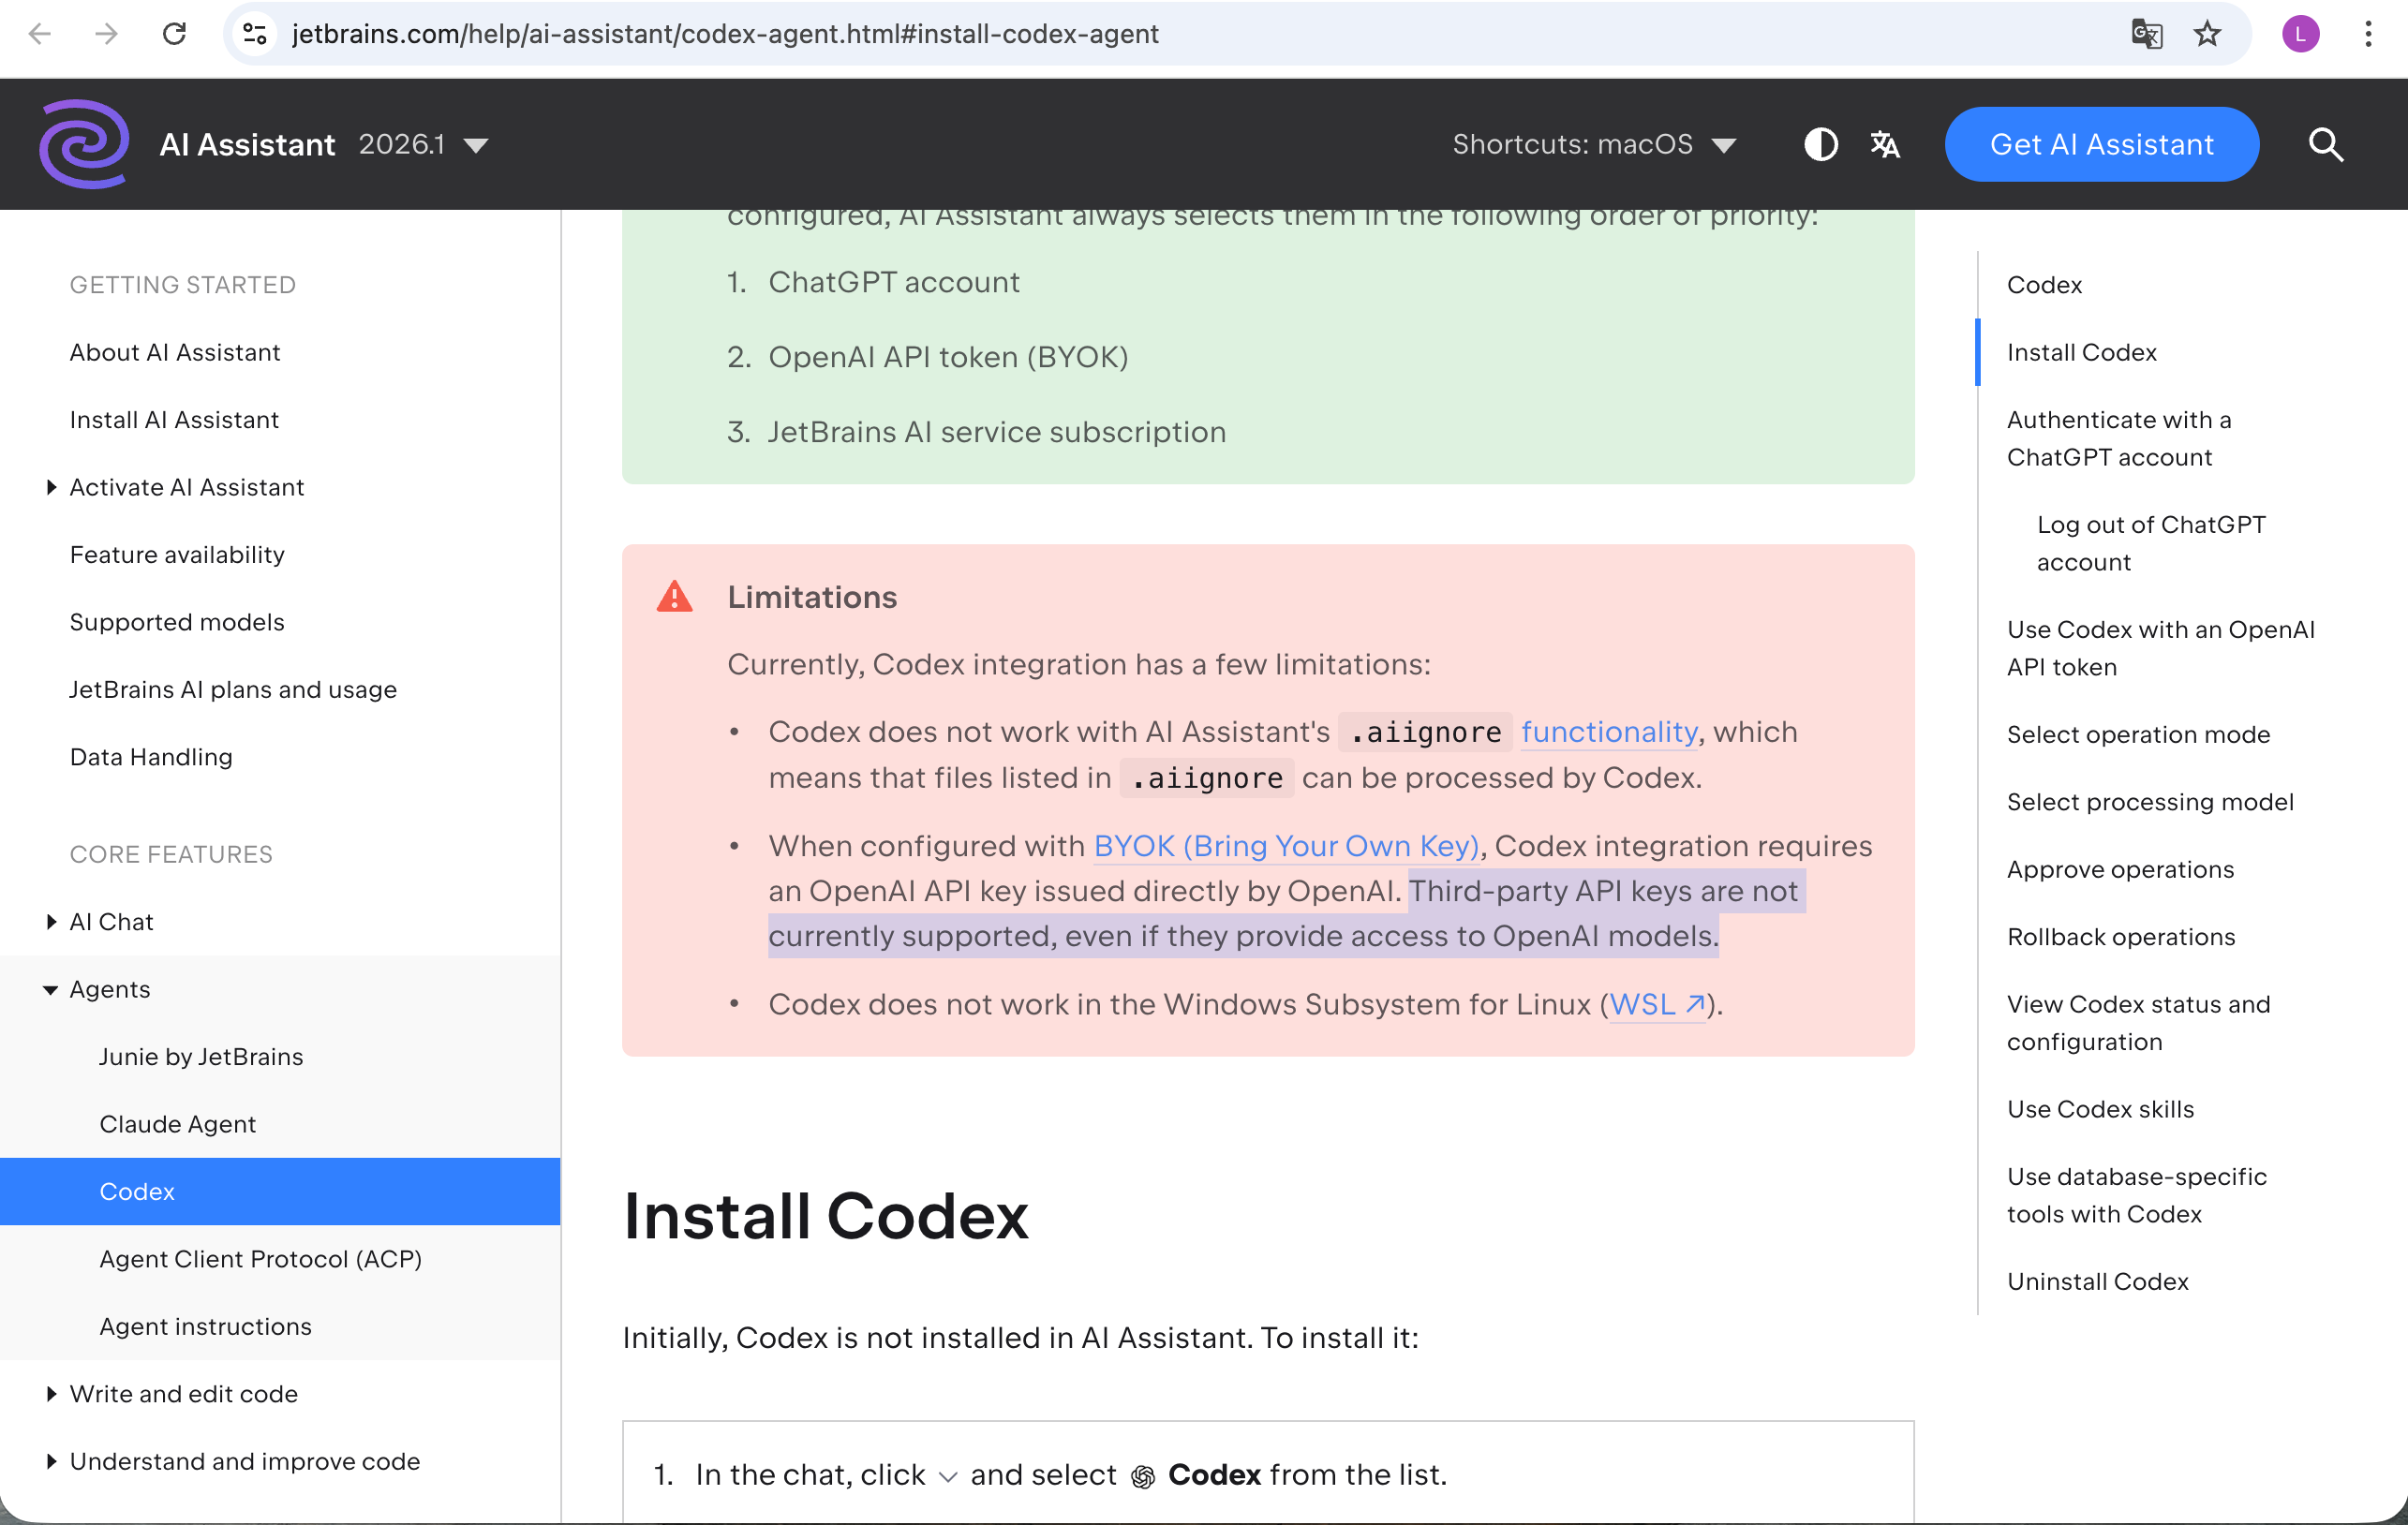Expand the Write and edit code section
The image size is (2408, 1525).
(x=51, y=1394)
